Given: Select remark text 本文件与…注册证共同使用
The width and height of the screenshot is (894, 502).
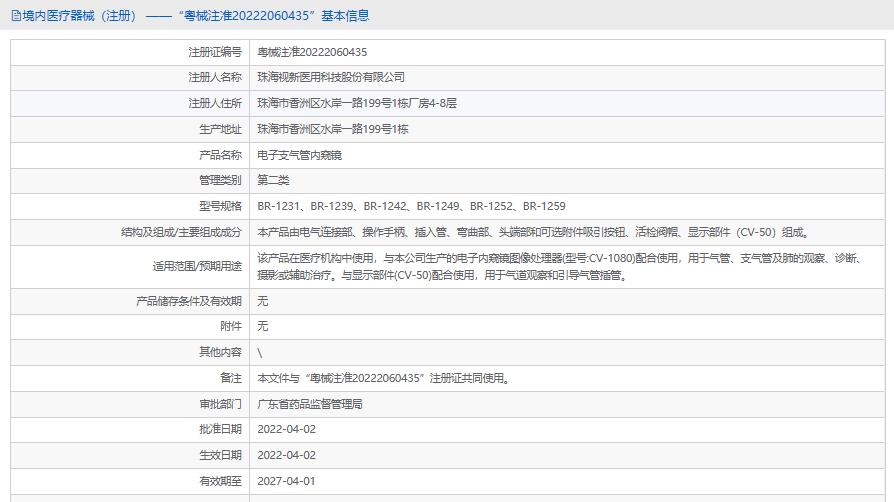Looking at the screenshot, I should click(383, 378).
